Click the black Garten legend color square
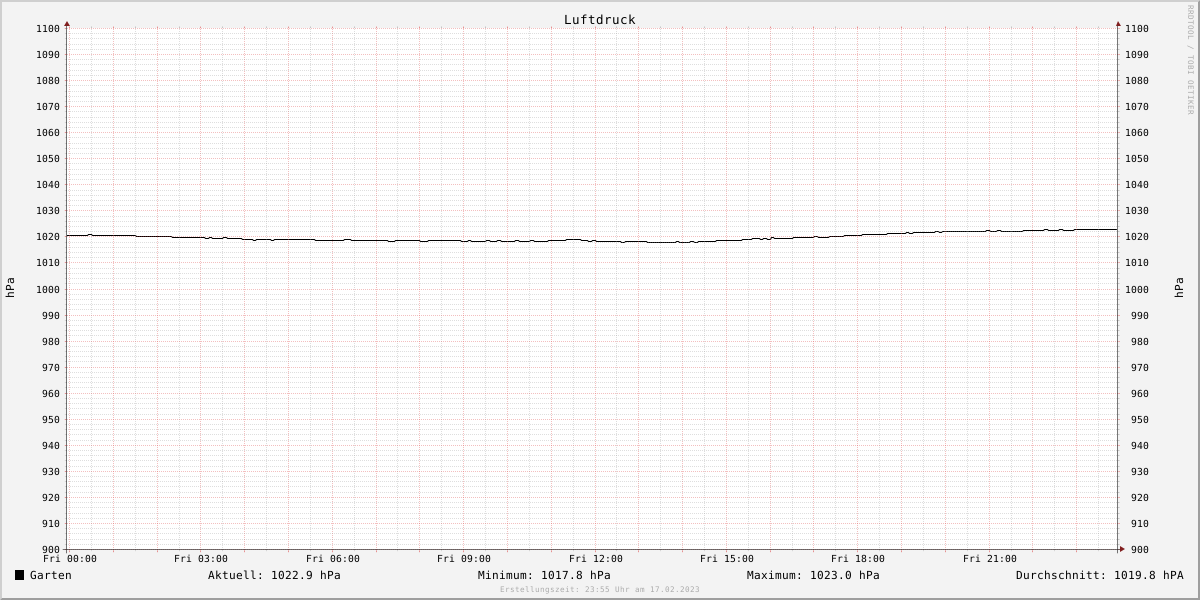Screen dimensions: 1200x600 tap(20, 575)
